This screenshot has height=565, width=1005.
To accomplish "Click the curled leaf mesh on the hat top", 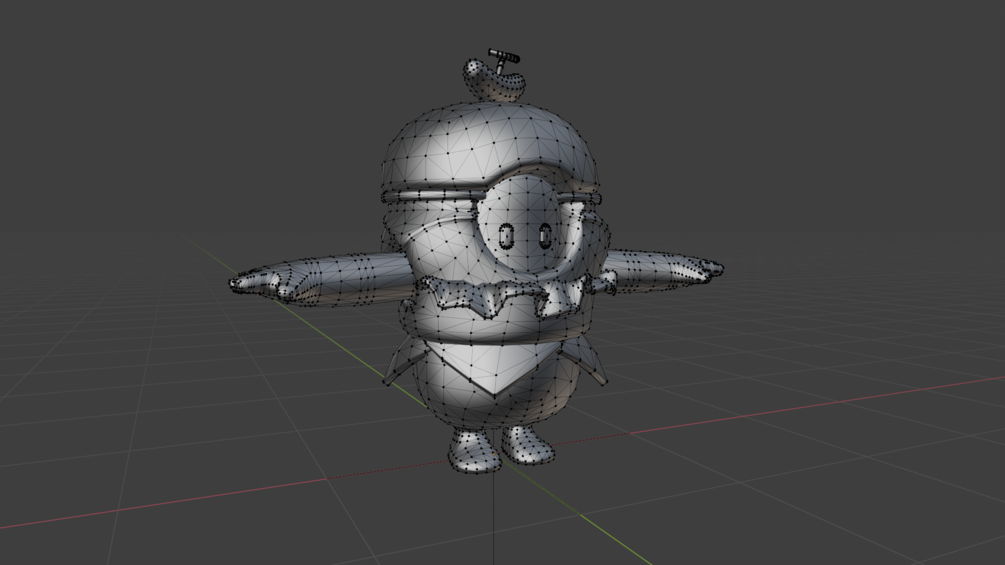I will coord(494,82).
